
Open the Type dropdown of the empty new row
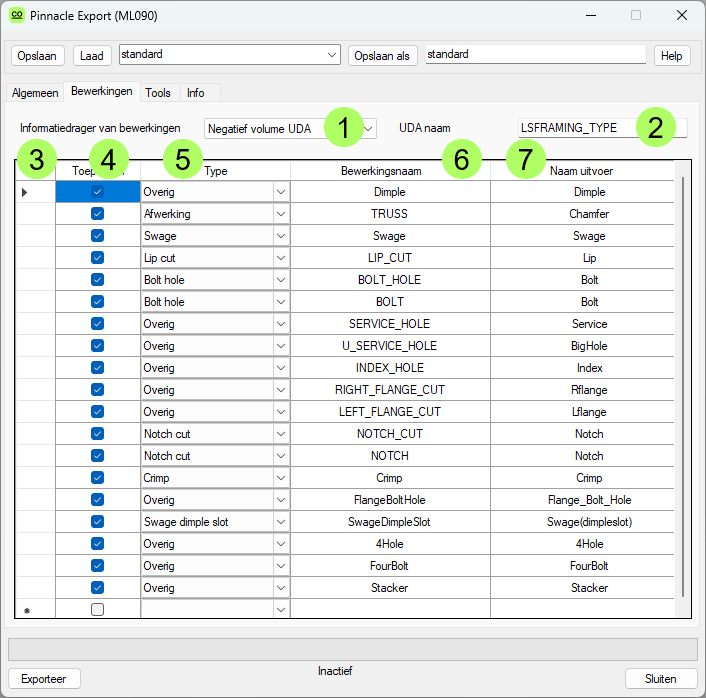(x=281, y=610)
